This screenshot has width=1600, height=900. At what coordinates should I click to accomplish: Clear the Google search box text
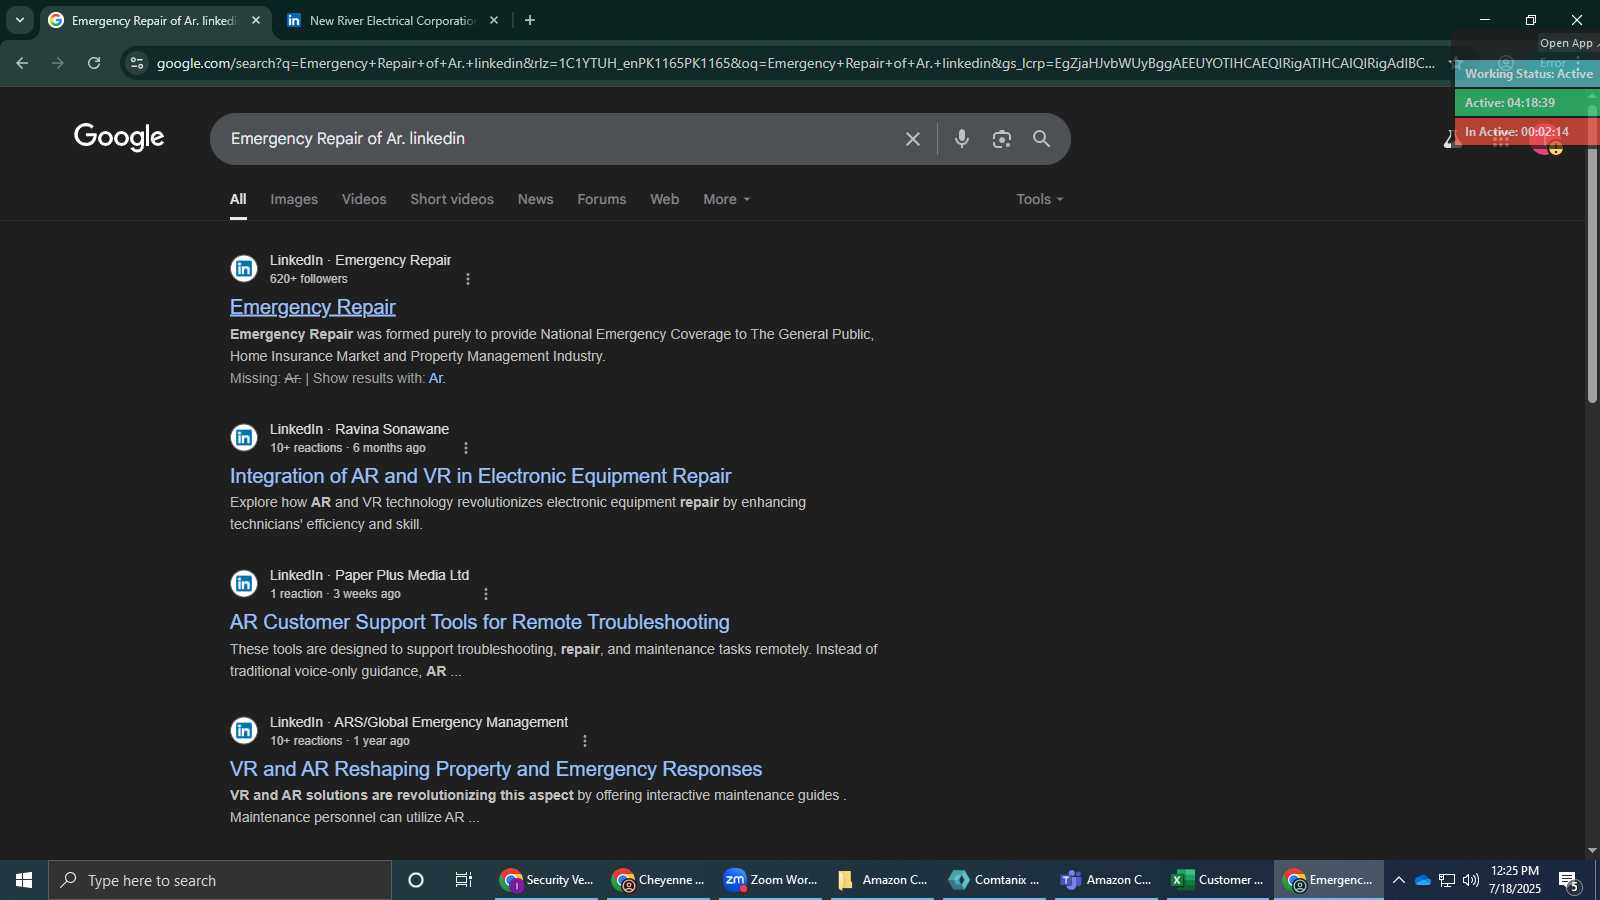pyautogui.click(x=912, y=139)
